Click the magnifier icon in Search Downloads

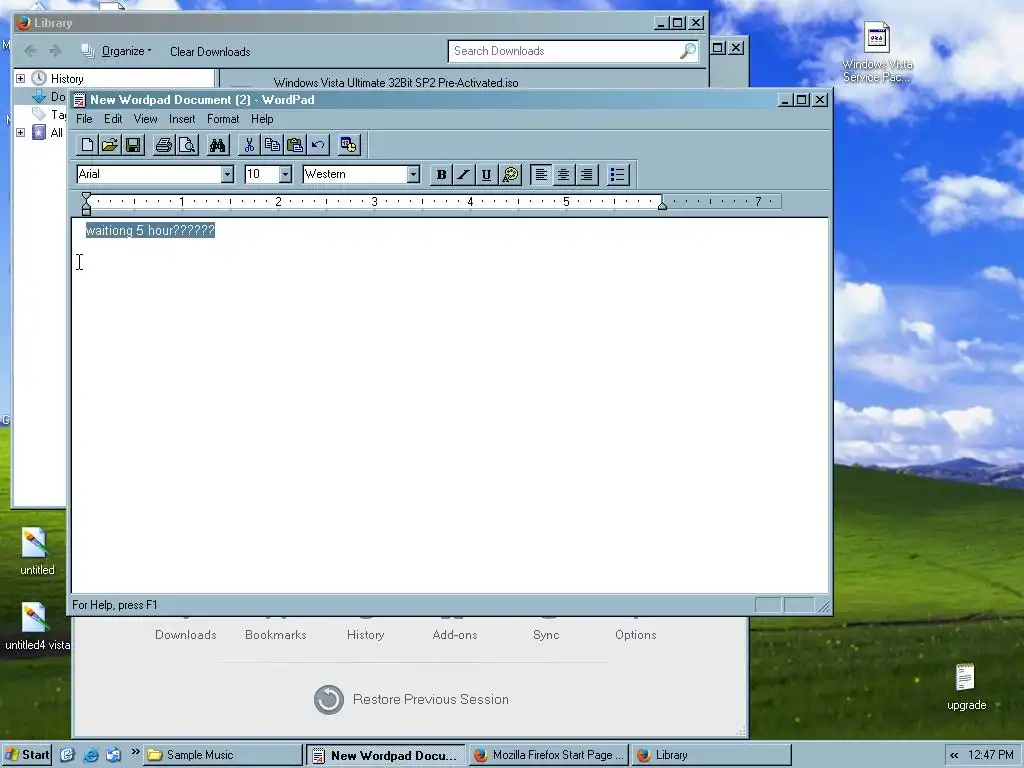point(688,51)
